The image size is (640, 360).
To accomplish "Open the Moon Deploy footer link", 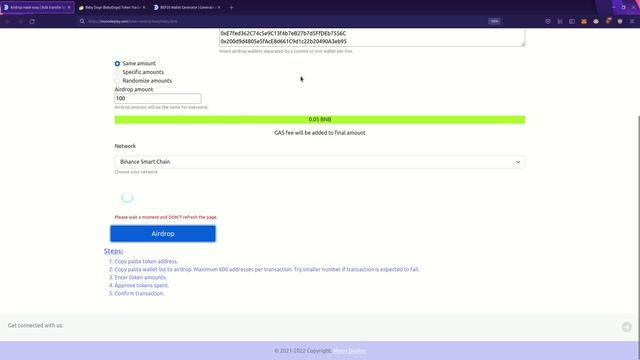I will click(x=349, y=351).
